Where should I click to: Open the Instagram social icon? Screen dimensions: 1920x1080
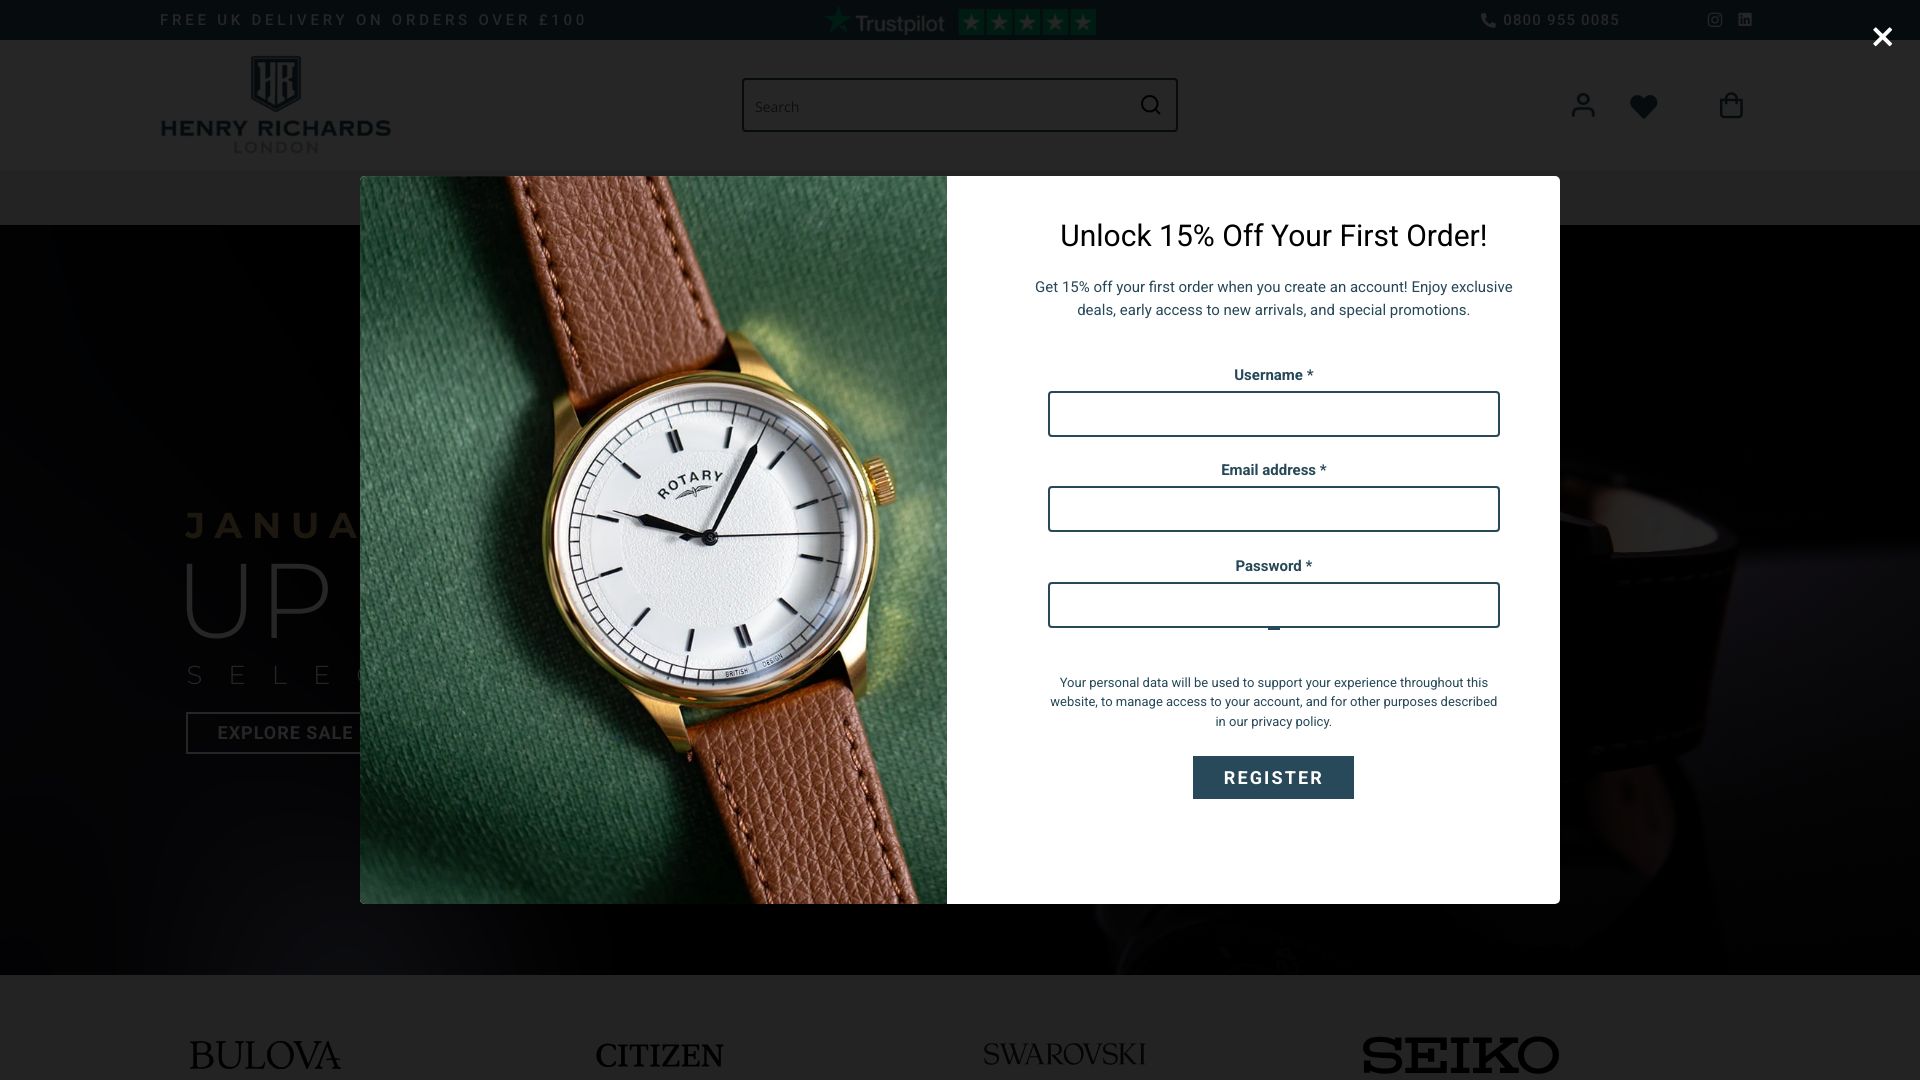[x=1715, y=20]
